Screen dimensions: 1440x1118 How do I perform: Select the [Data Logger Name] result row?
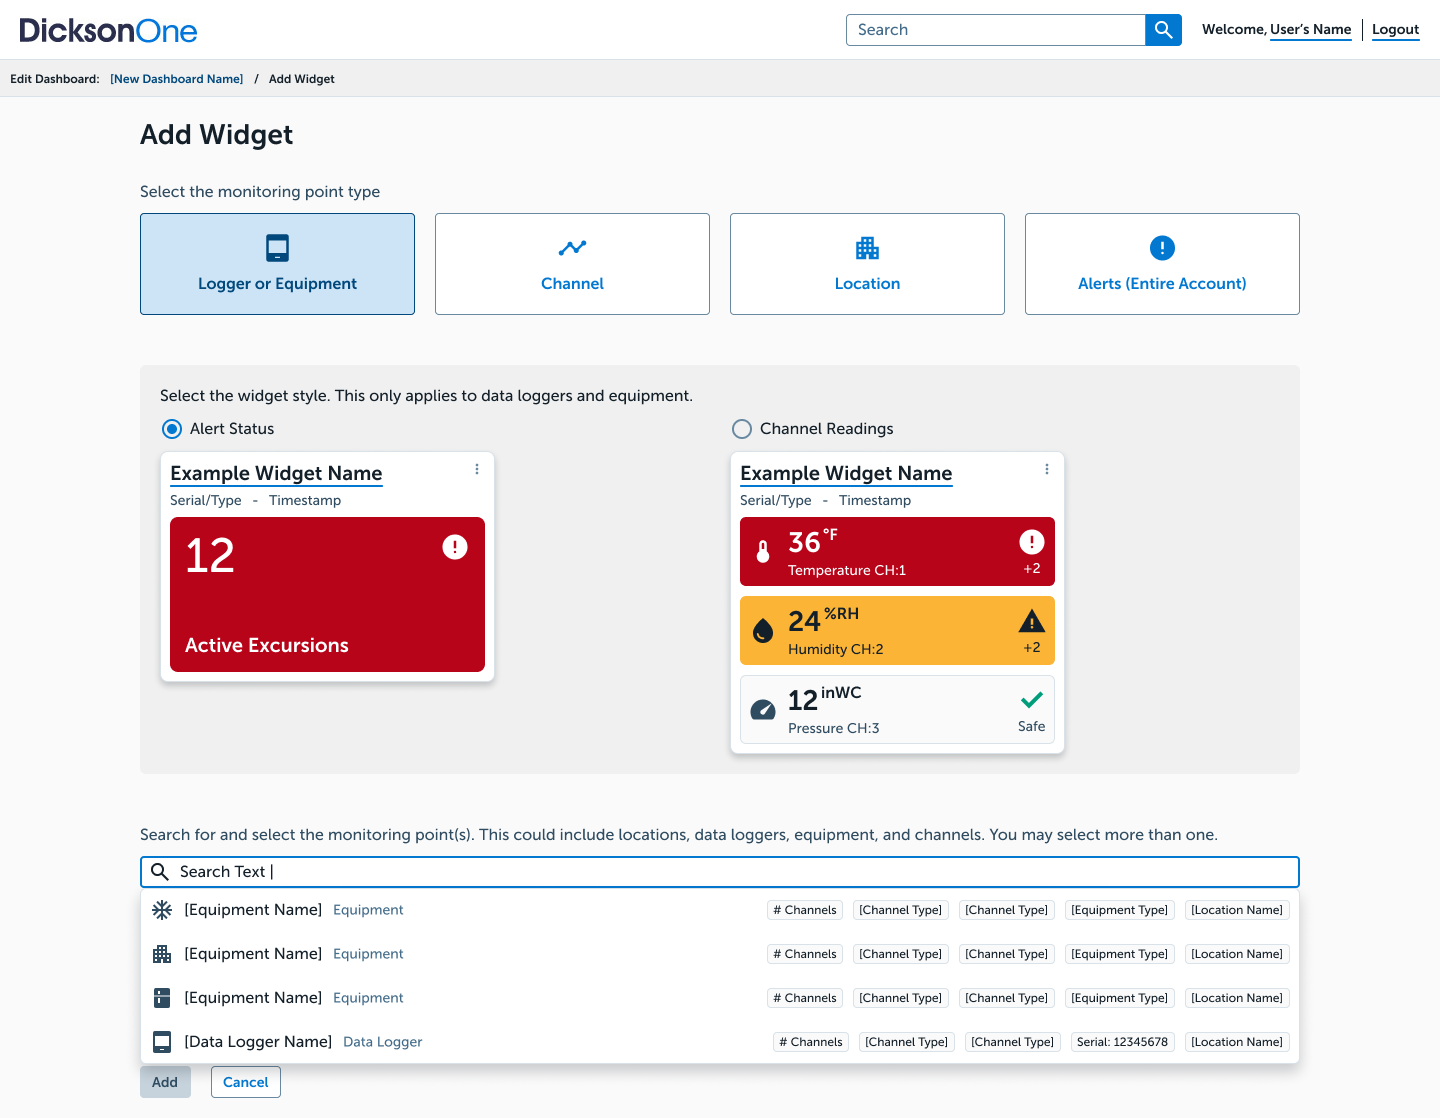(720, 1042)
